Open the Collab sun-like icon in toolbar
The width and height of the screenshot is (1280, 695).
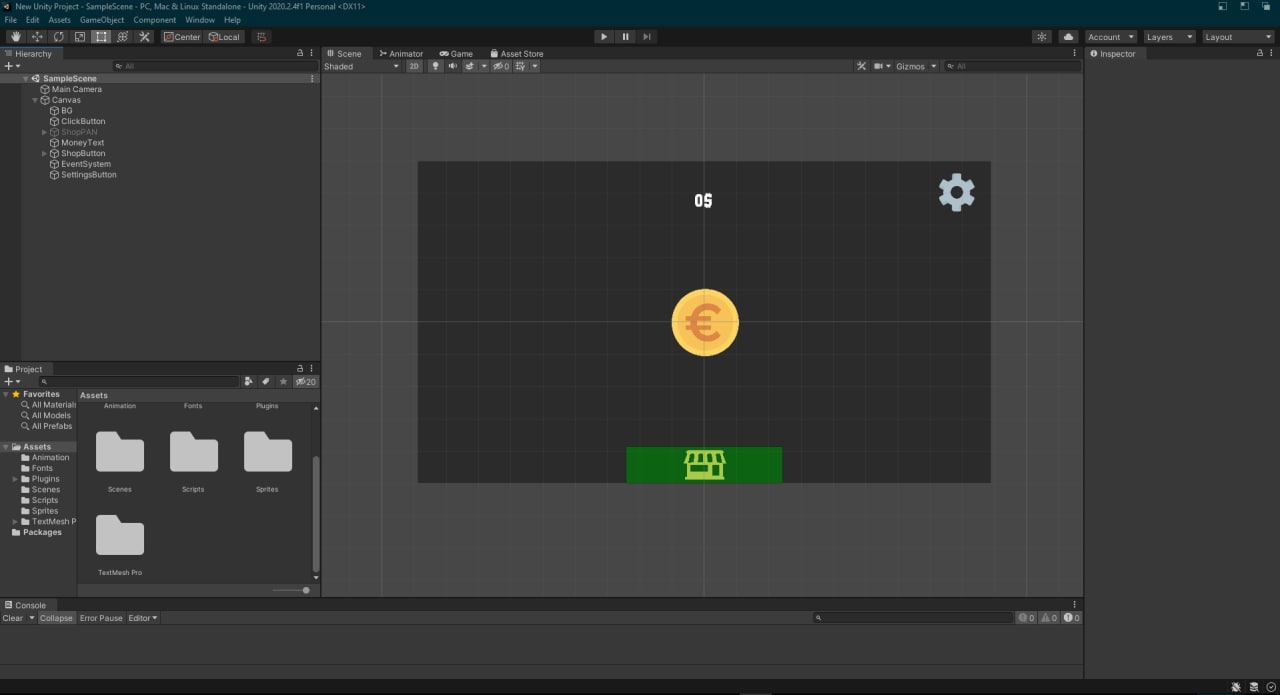1042,37
